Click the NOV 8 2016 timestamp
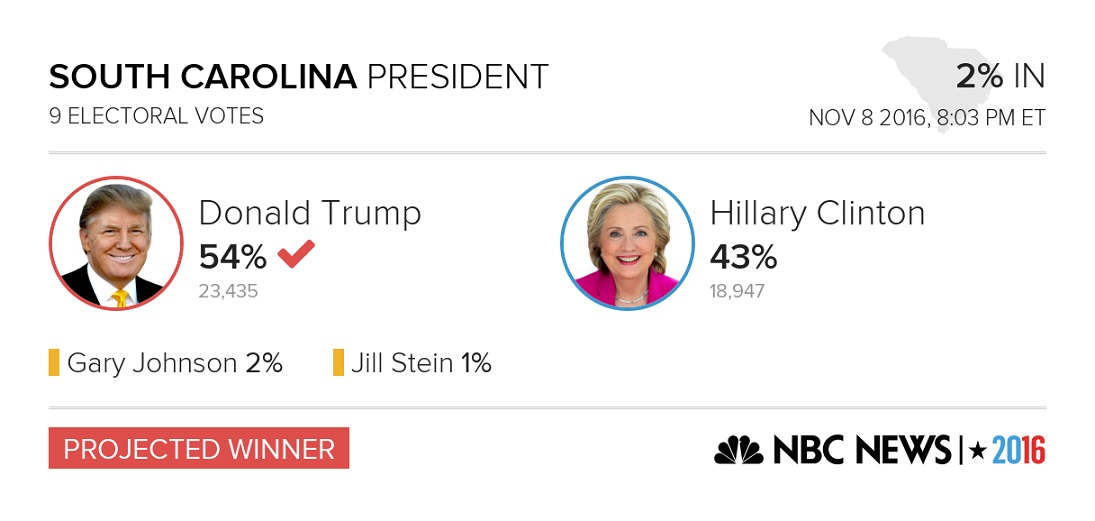The width and height of the screenshot is (1095, 521). (927, 117)
